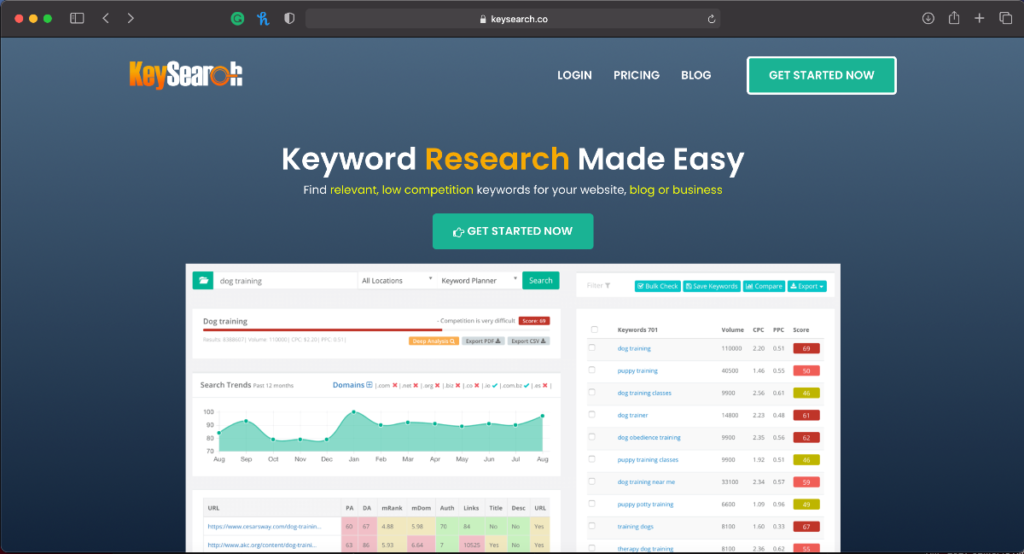Viewport: 1024px width, 554px height.
Task: Go forward with the Safari forward arrow
Action: (x=131, y=18)
